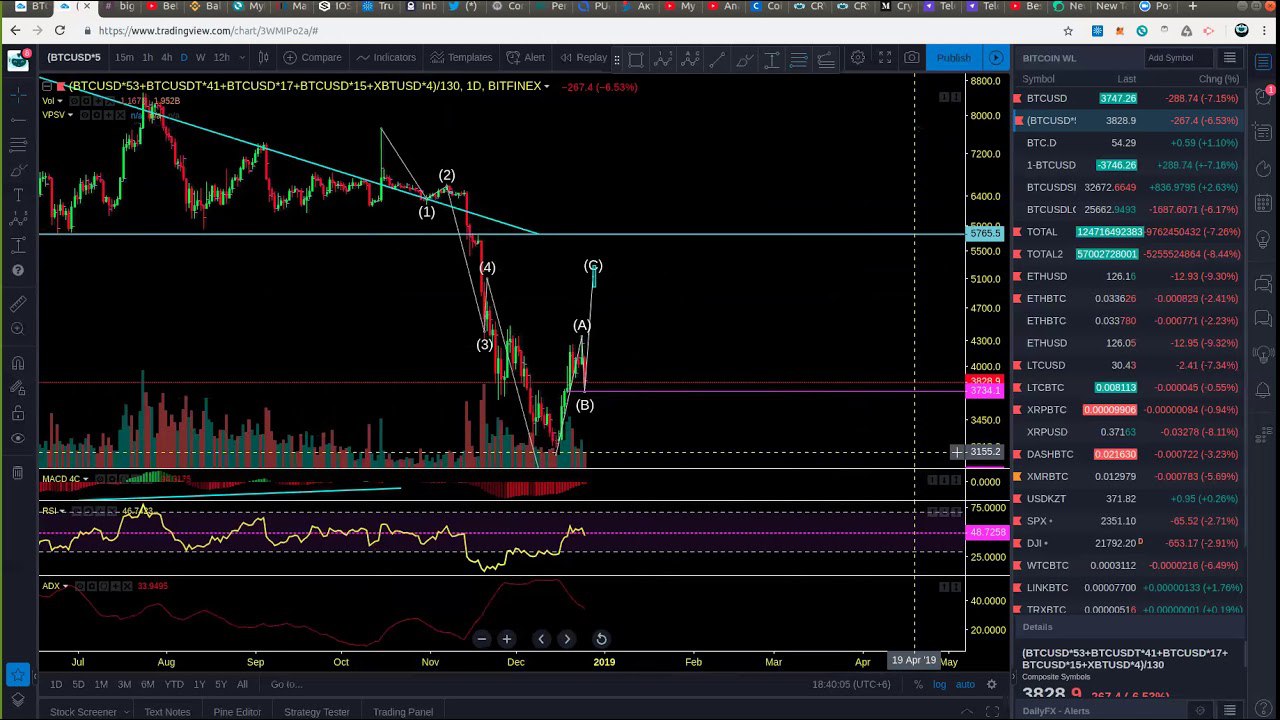Screen dimensions: 1280x720
Task: Toggle magnet mode in left toolbar
Action: pyautogui.click(x=18, y=364)
